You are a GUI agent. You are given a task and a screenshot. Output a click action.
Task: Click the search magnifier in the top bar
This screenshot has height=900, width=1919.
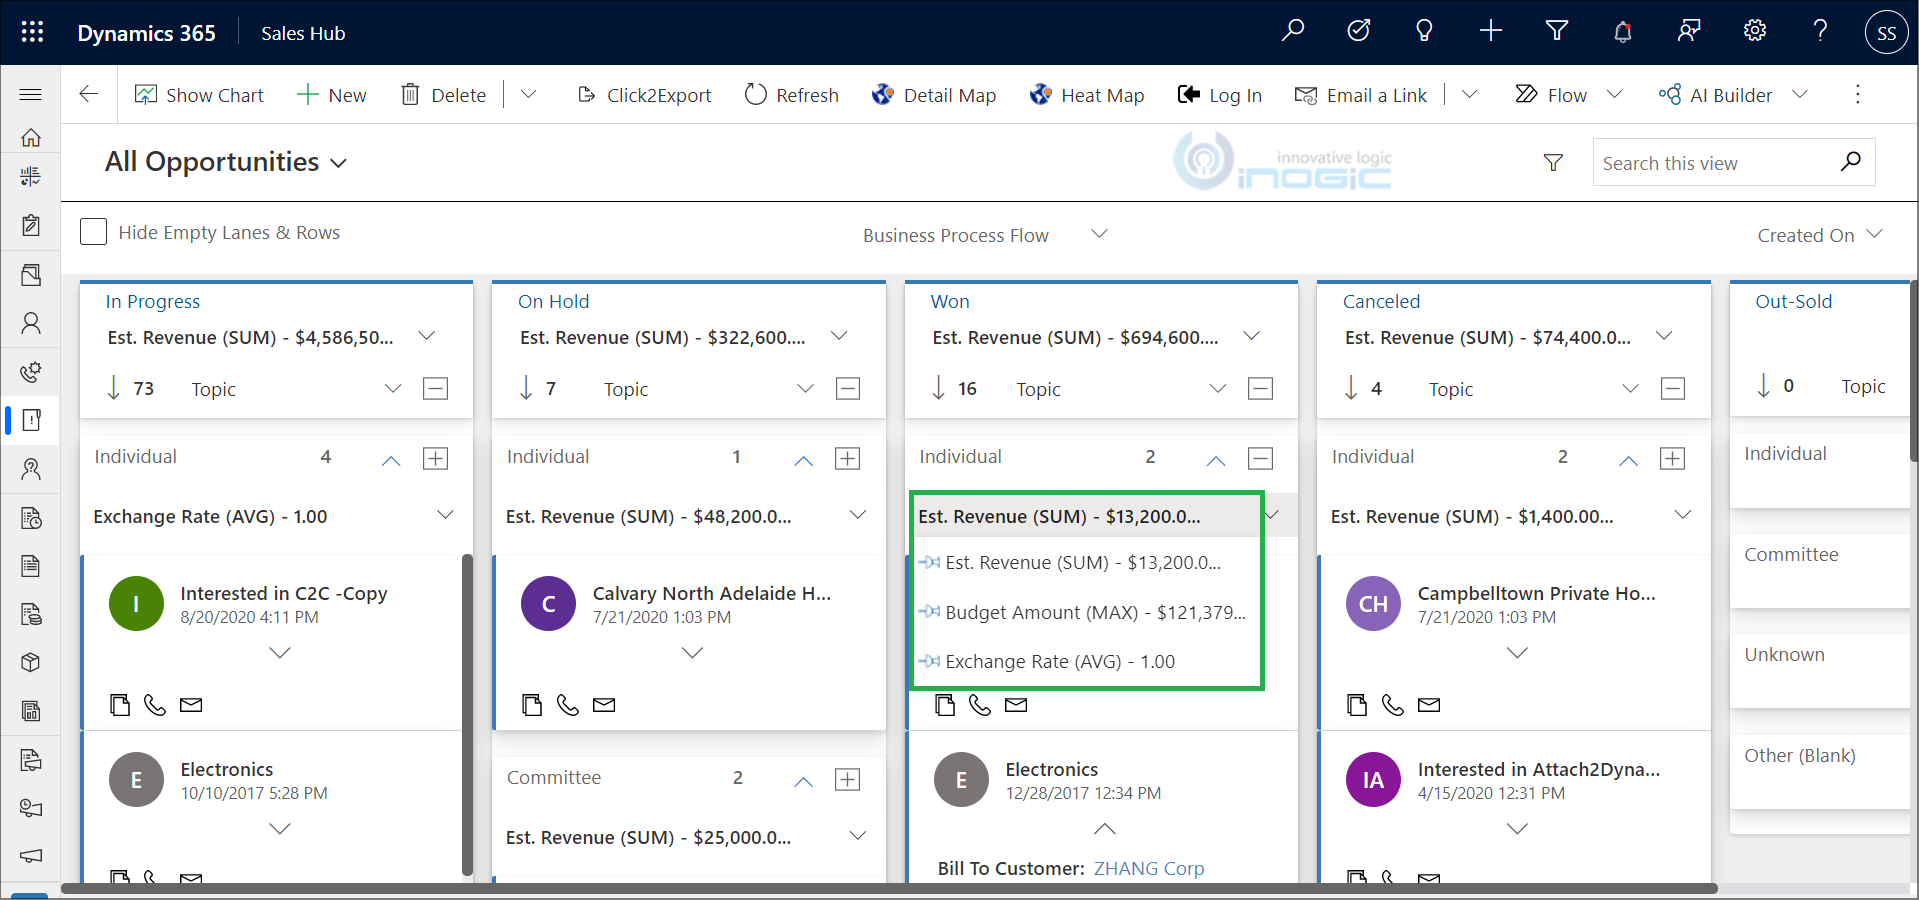click(x=1292, y=31)
